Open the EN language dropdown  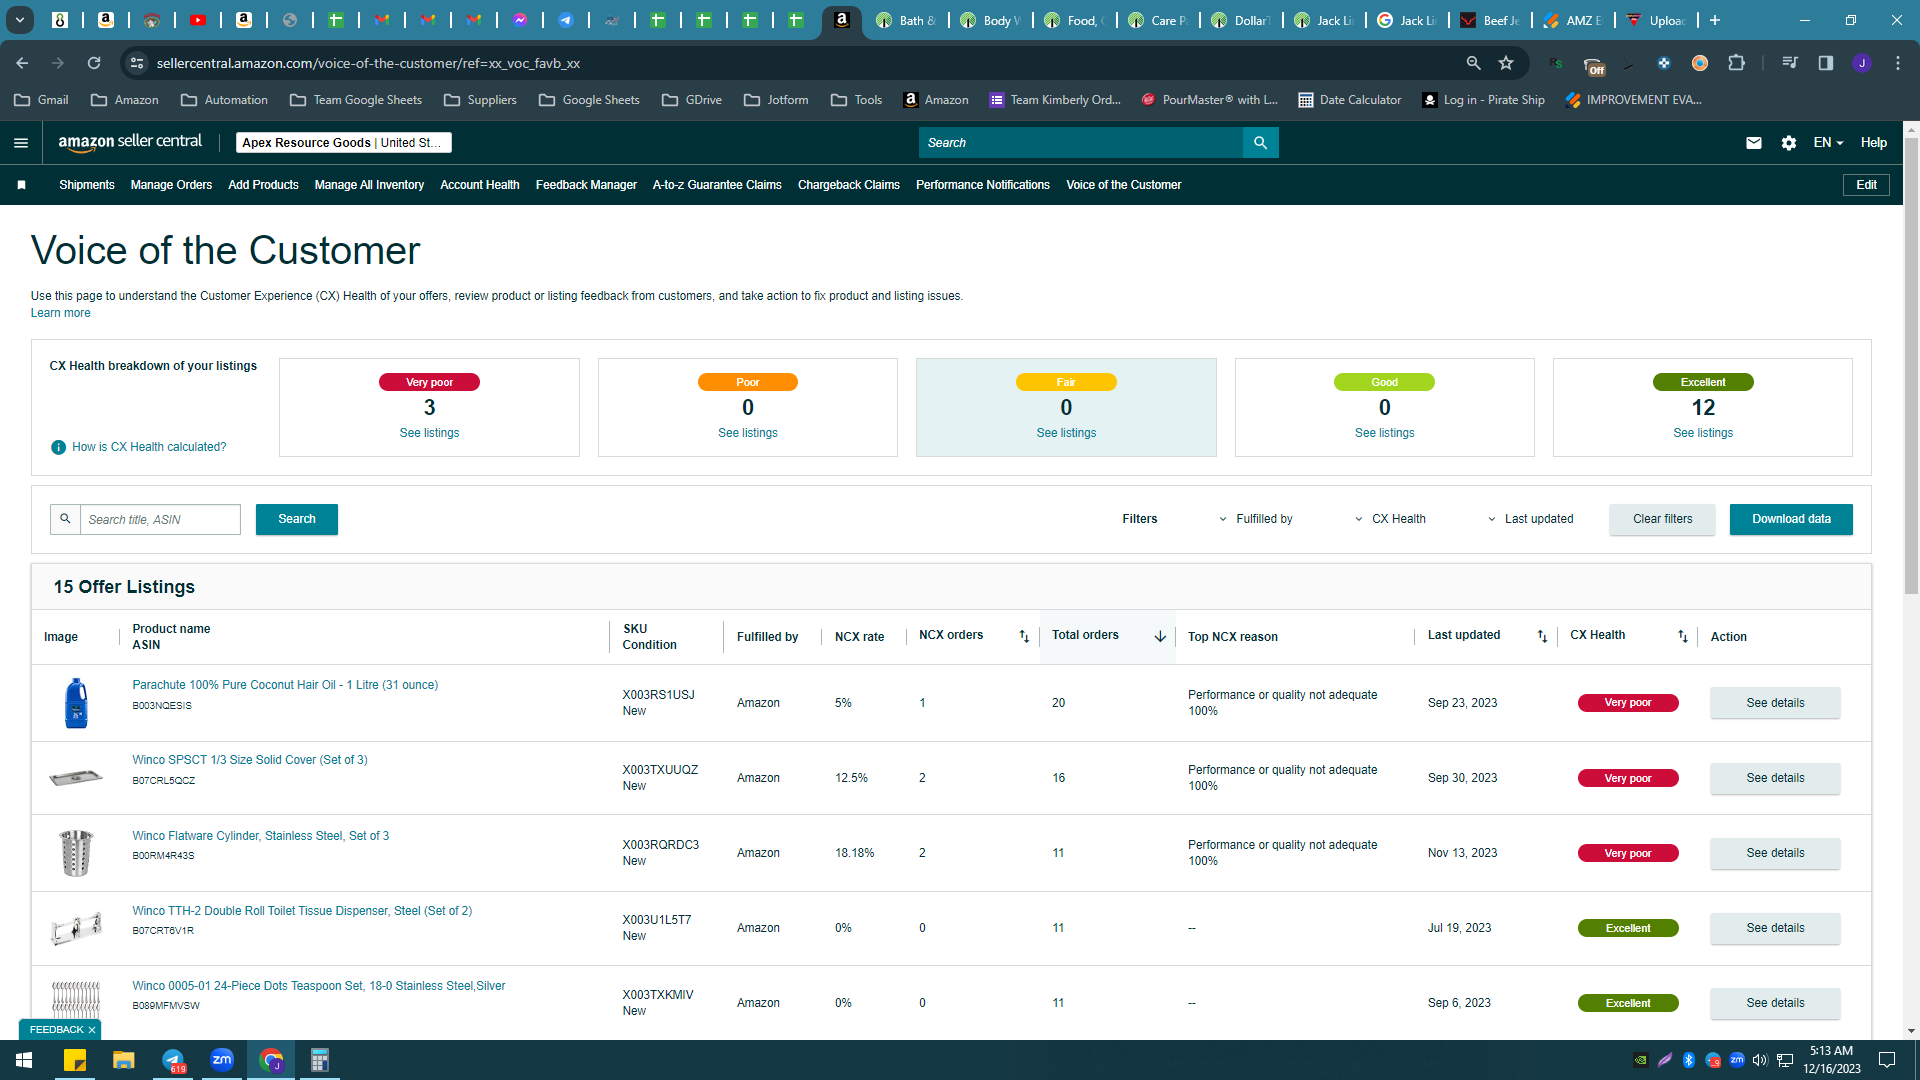[1828, 143]
